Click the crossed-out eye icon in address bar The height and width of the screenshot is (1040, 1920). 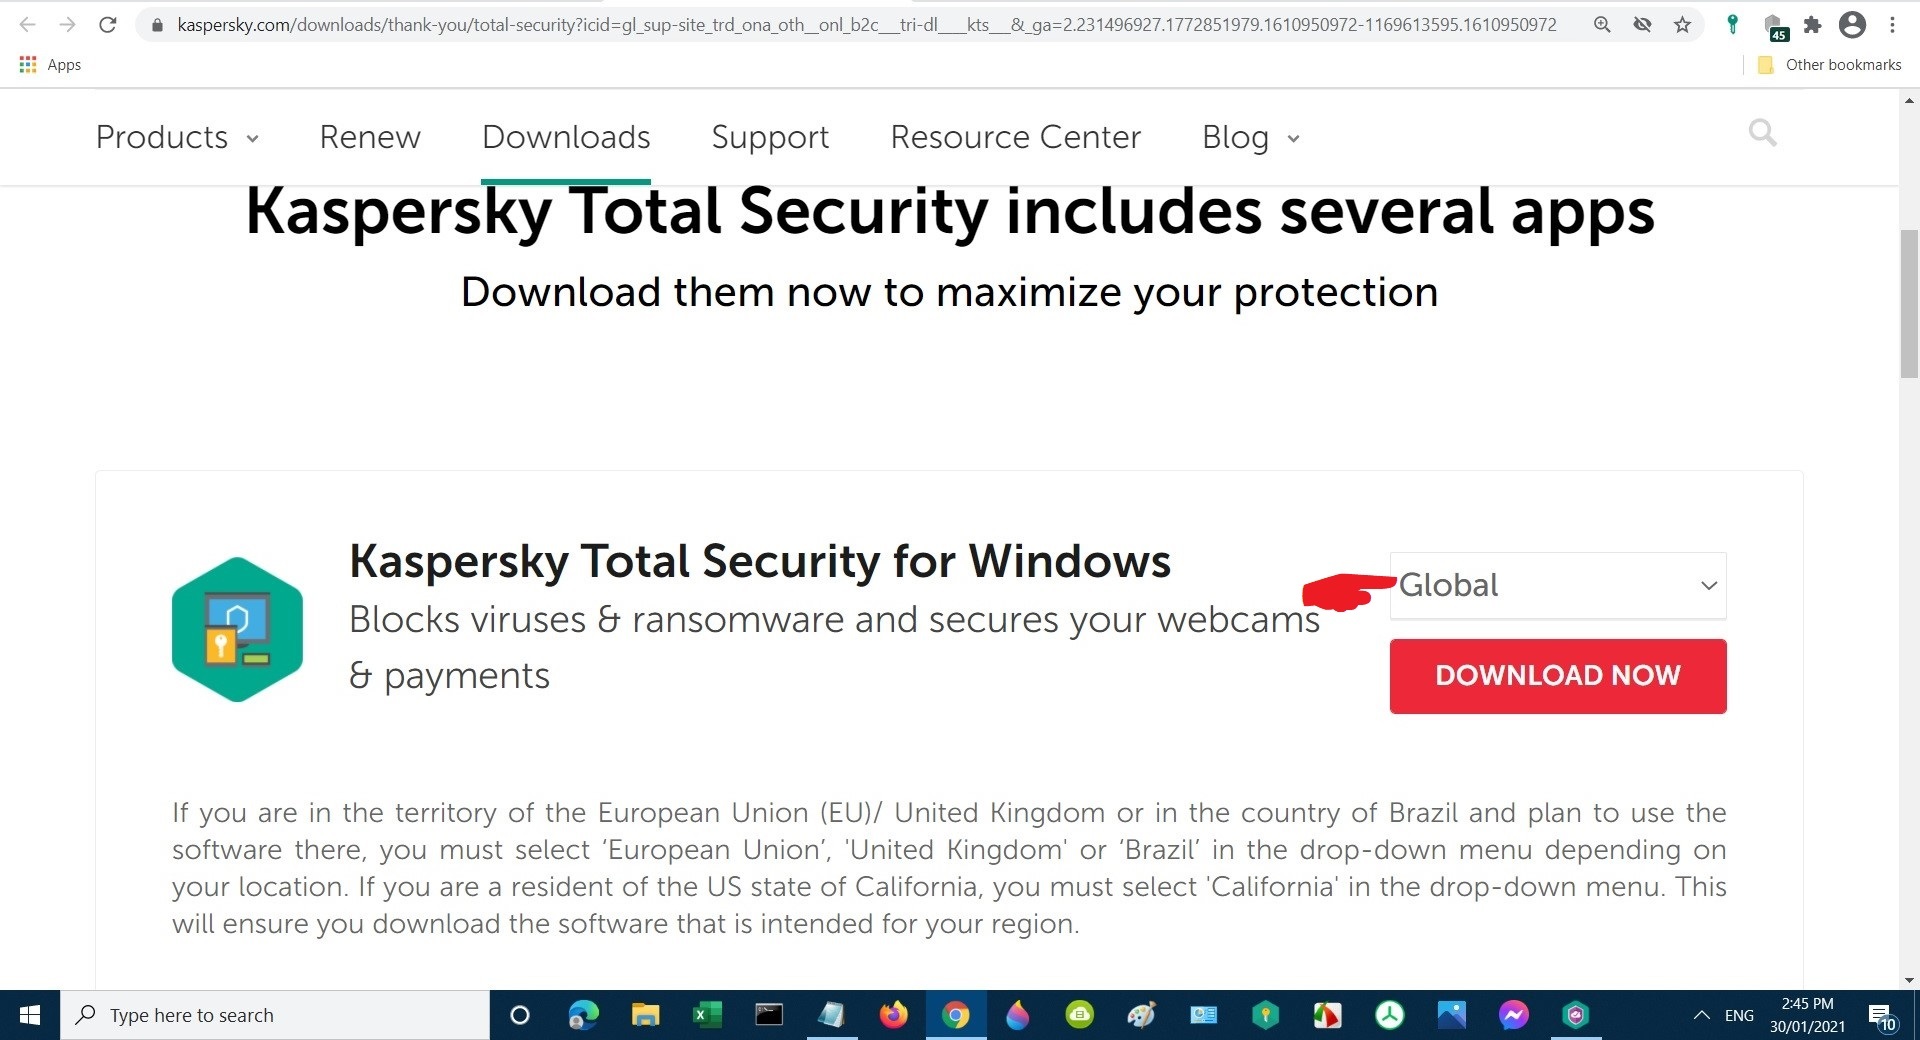[x=1642, y=25]
